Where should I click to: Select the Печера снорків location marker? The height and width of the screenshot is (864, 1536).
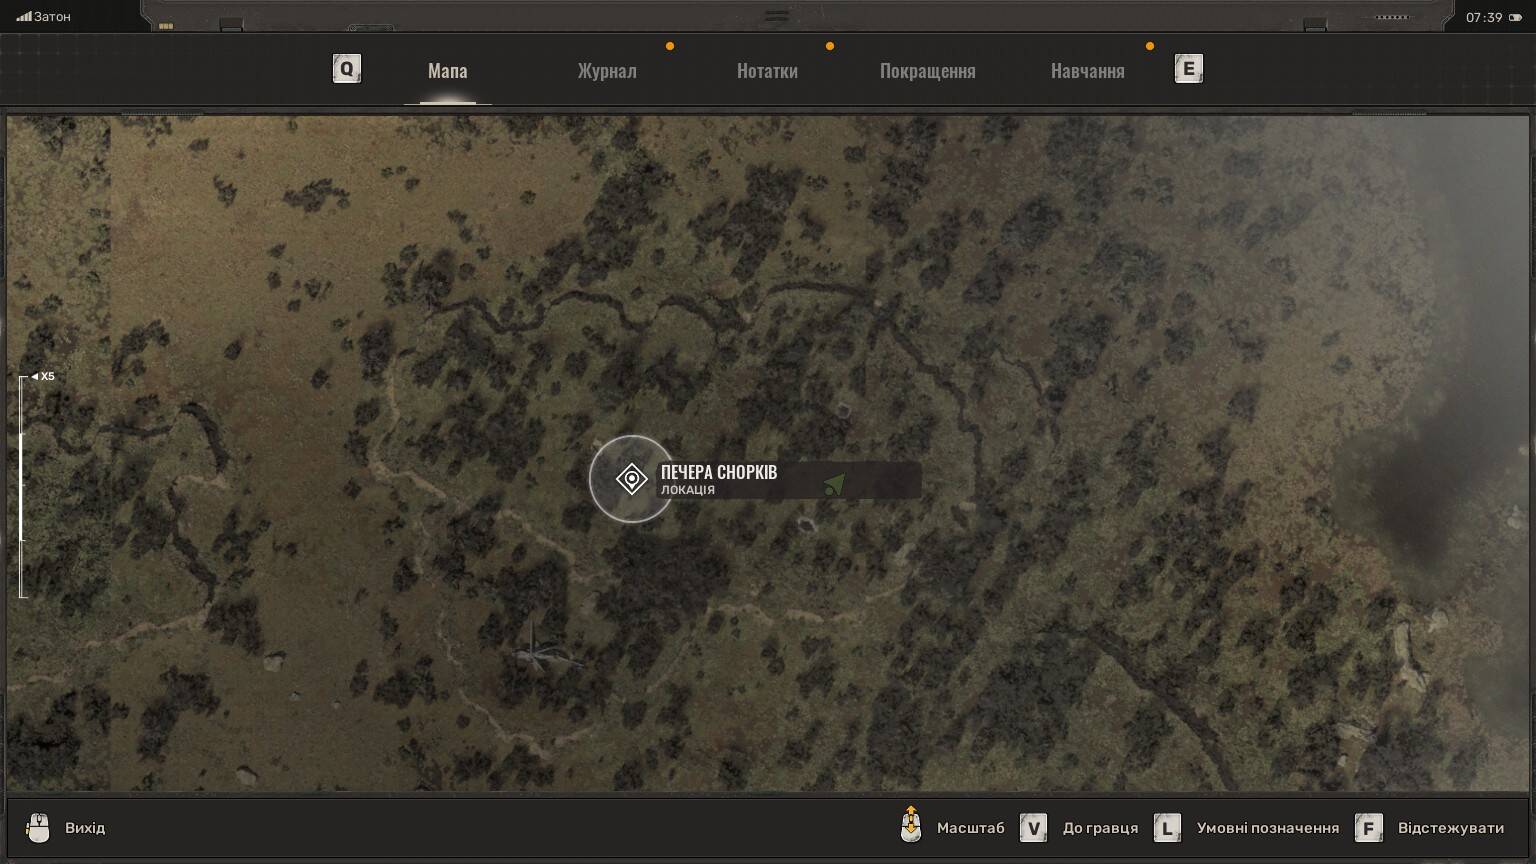(632, 479)
